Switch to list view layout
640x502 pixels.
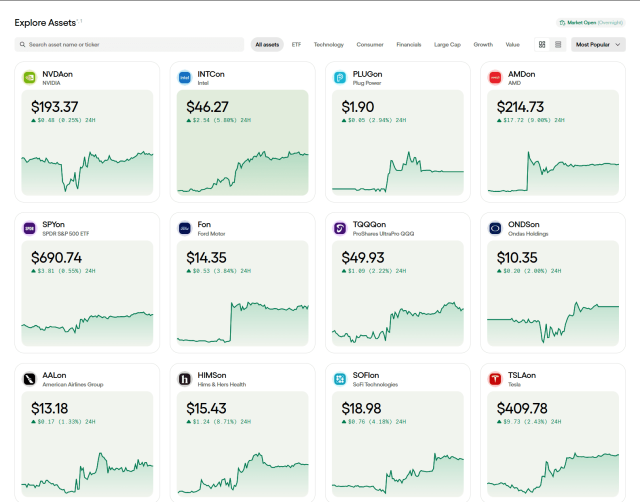(x=558, y=44)
